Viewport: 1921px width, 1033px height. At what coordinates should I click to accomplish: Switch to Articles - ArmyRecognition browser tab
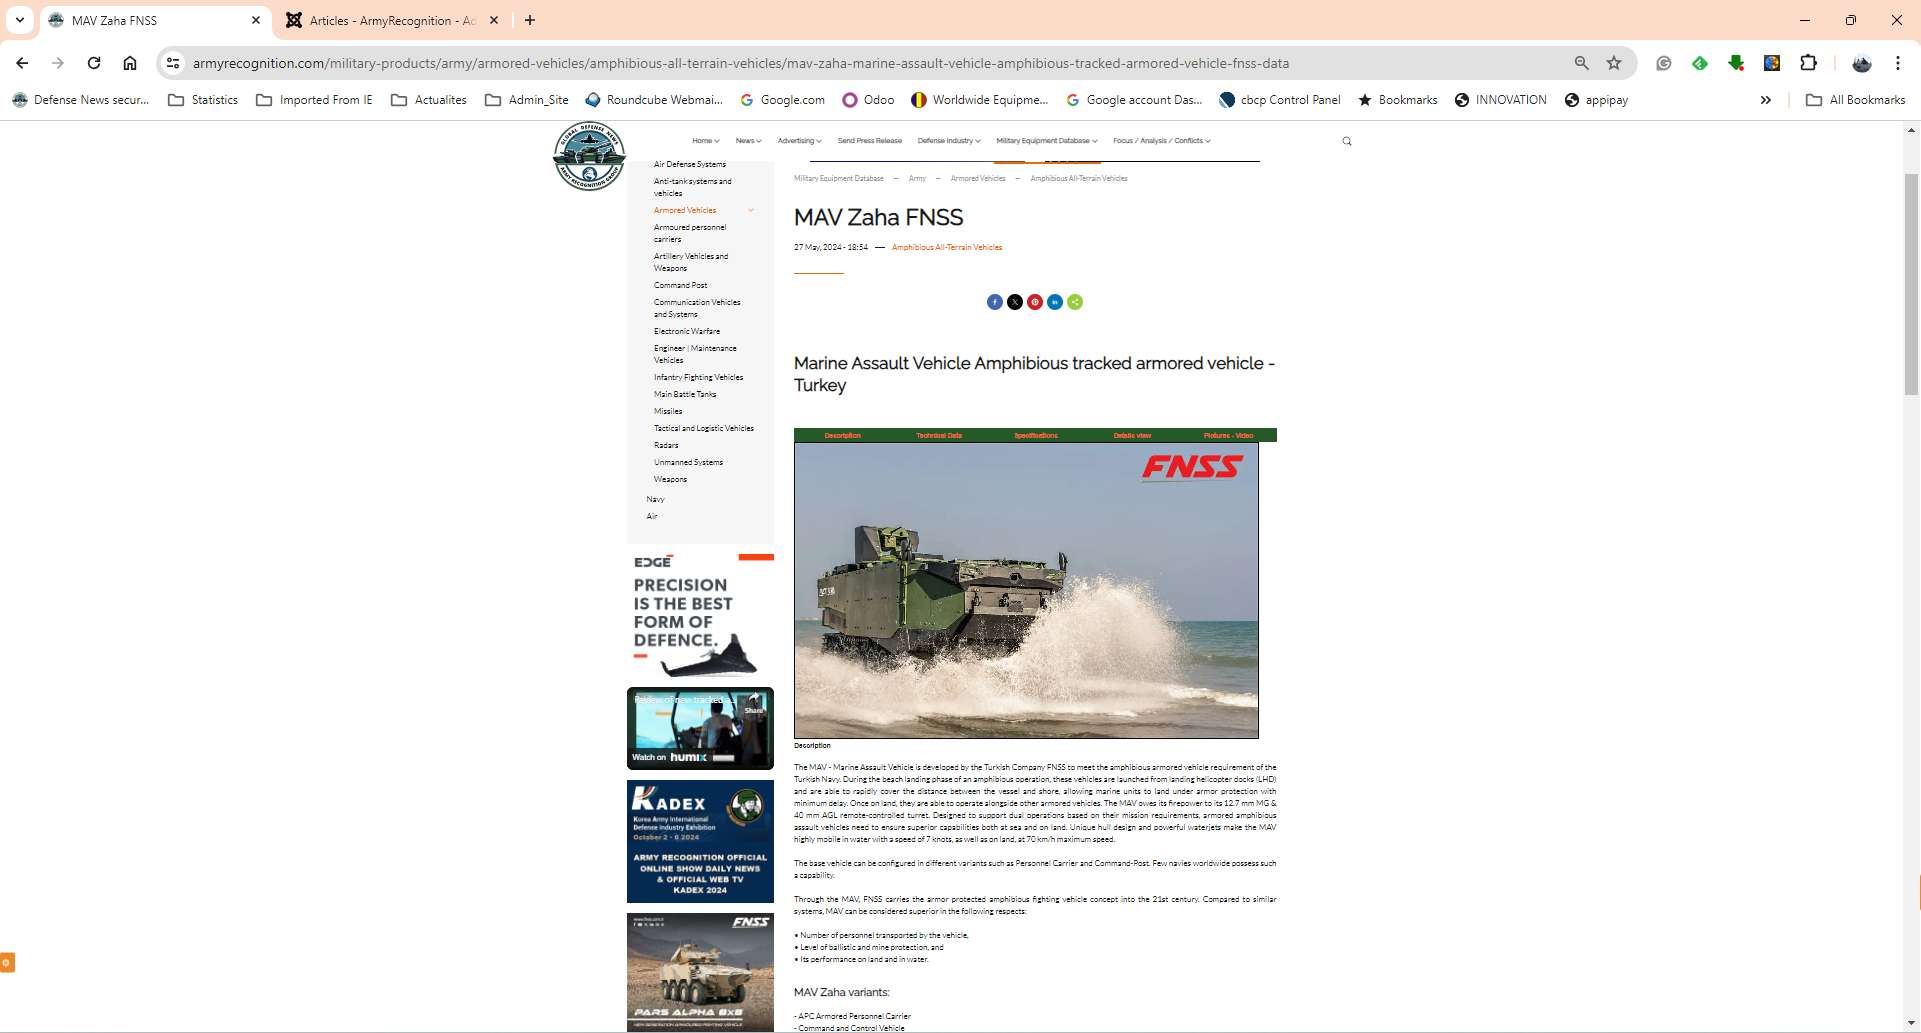point(392,20)
